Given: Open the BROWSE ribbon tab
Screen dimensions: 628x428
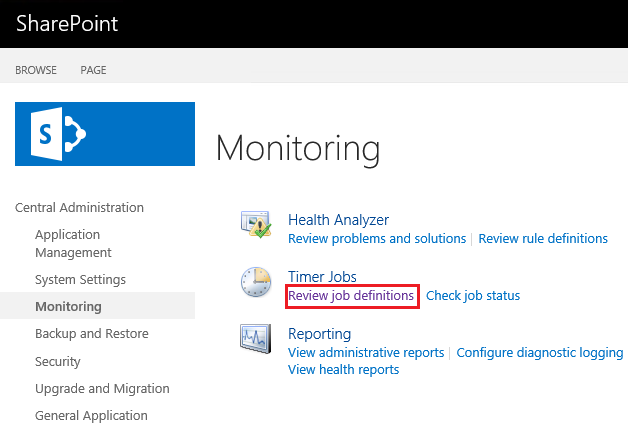Looking at the screenshot, I should click(36, 70).
